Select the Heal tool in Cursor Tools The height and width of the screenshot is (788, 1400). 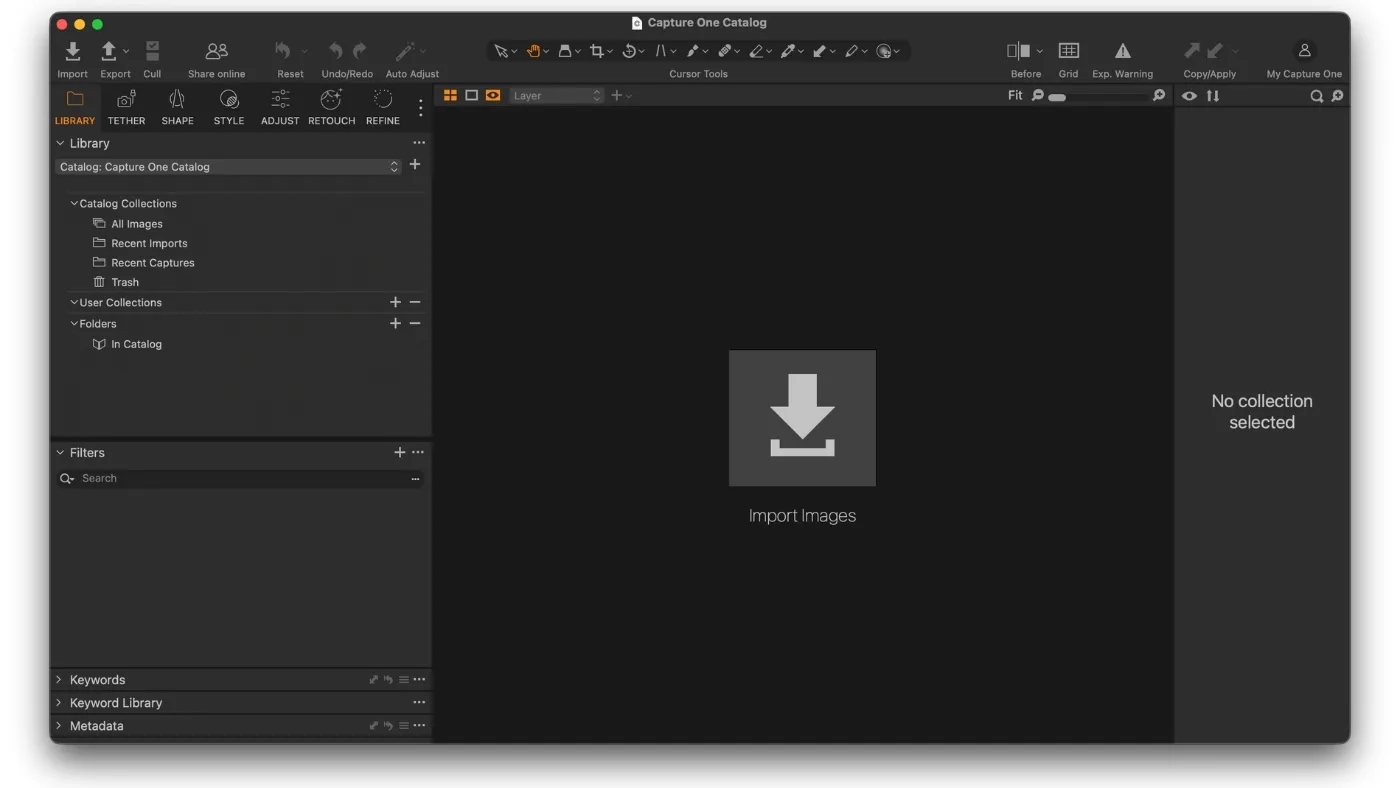(727, 50)
